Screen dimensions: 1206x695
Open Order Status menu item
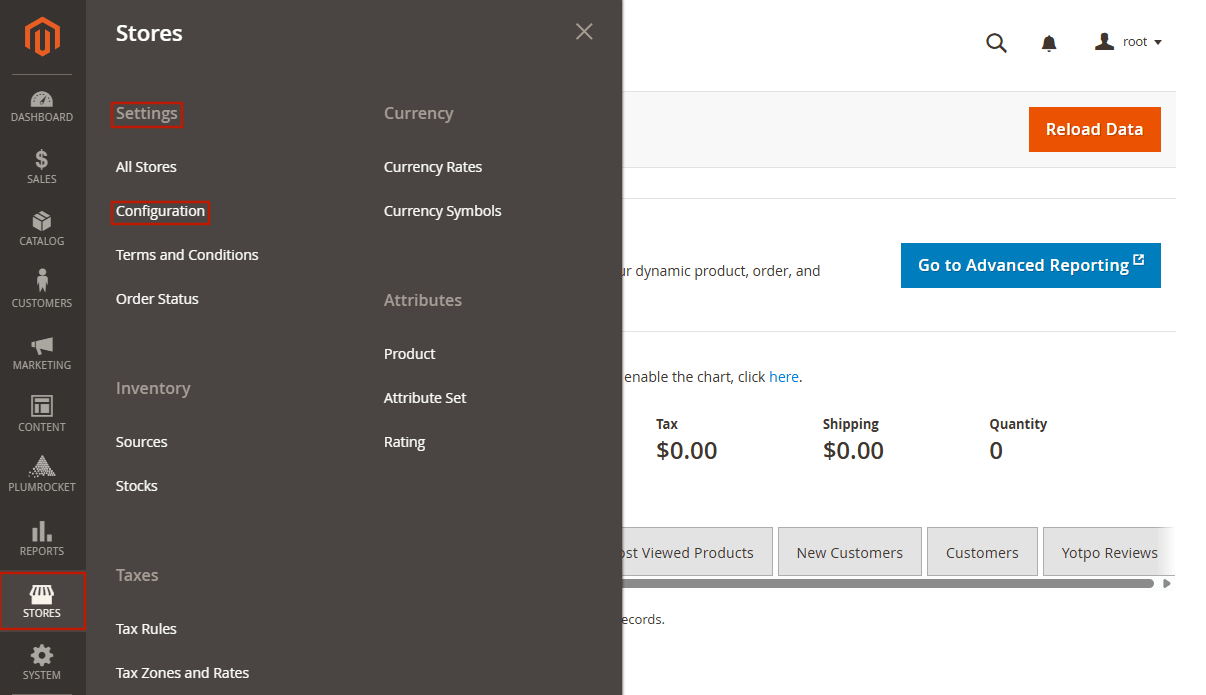click(x=157, y=299)
